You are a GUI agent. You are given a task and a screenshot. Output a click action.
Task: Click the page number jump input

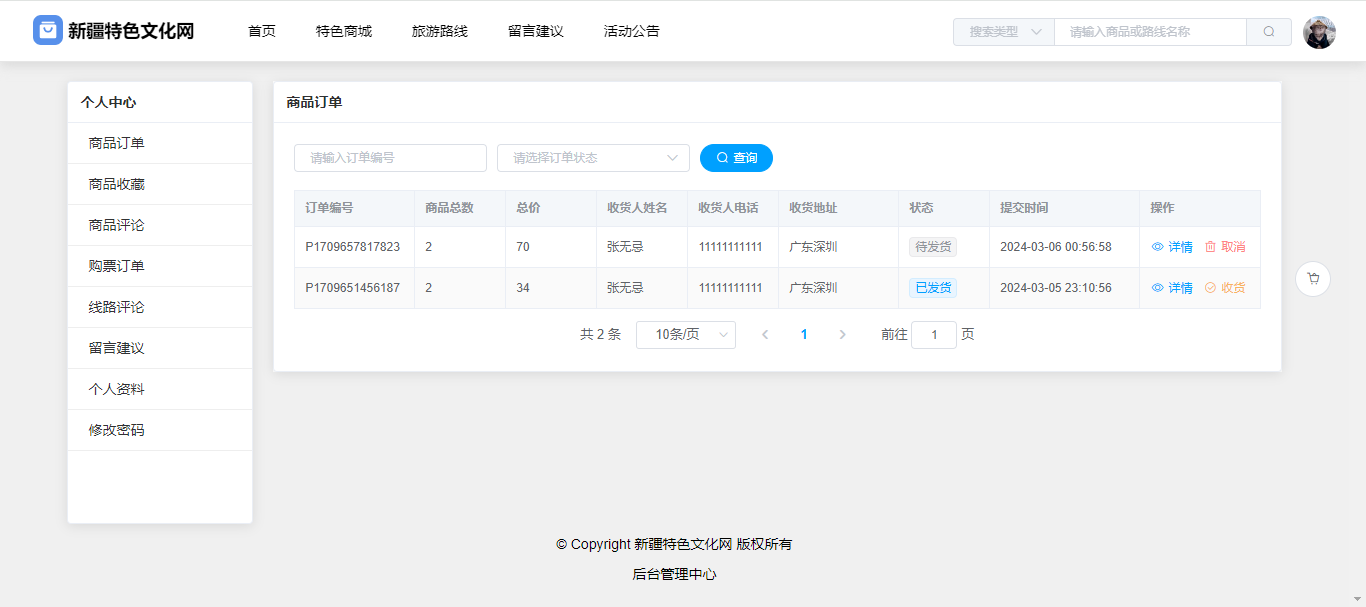tap(933, 335)
